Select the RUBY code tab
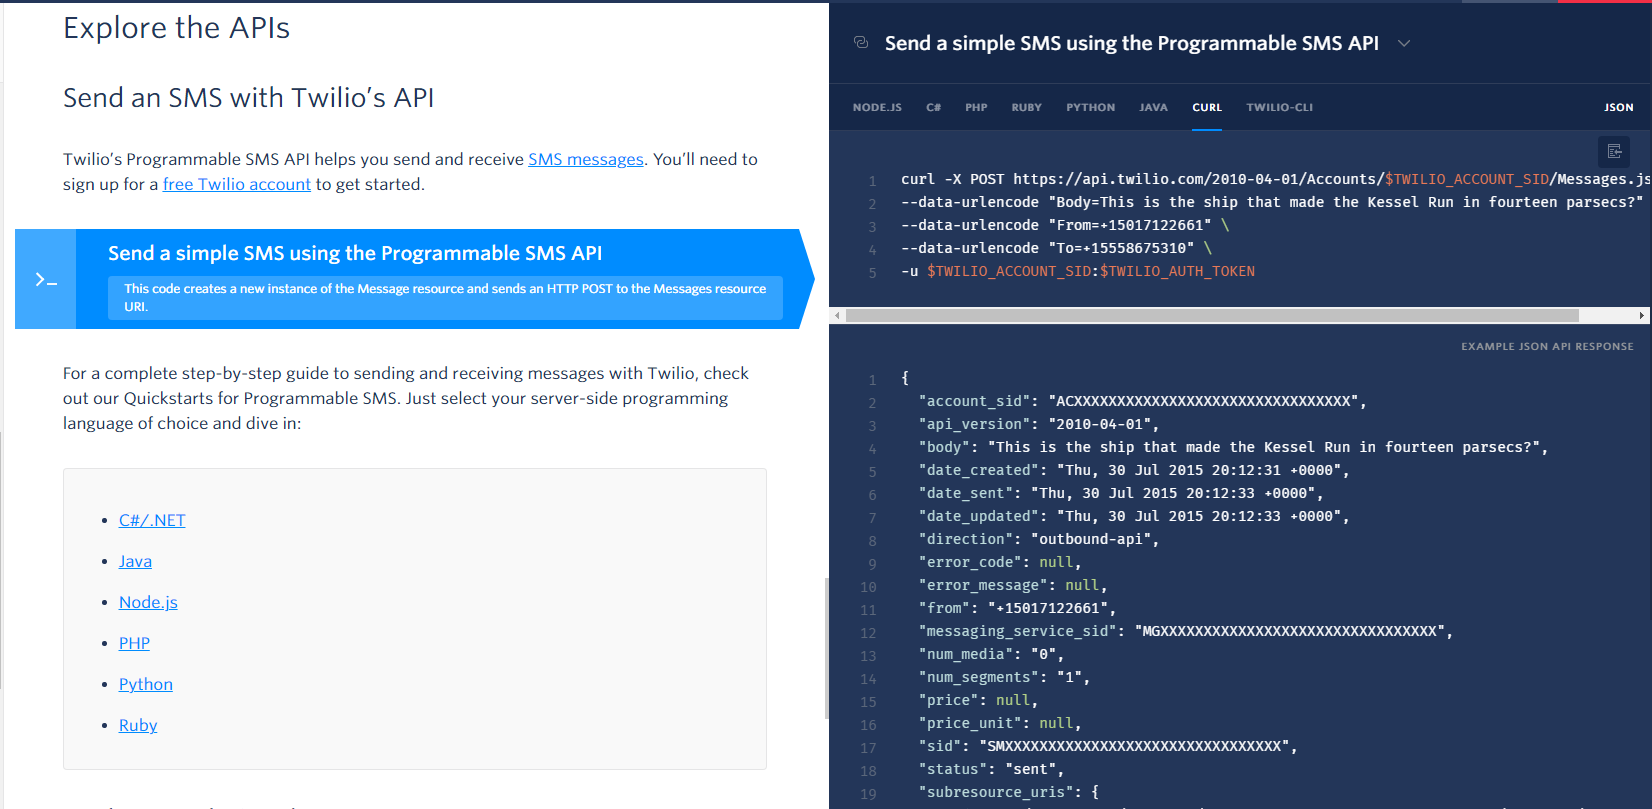The image size is (1652, 809). click(x=1026, y=107)
